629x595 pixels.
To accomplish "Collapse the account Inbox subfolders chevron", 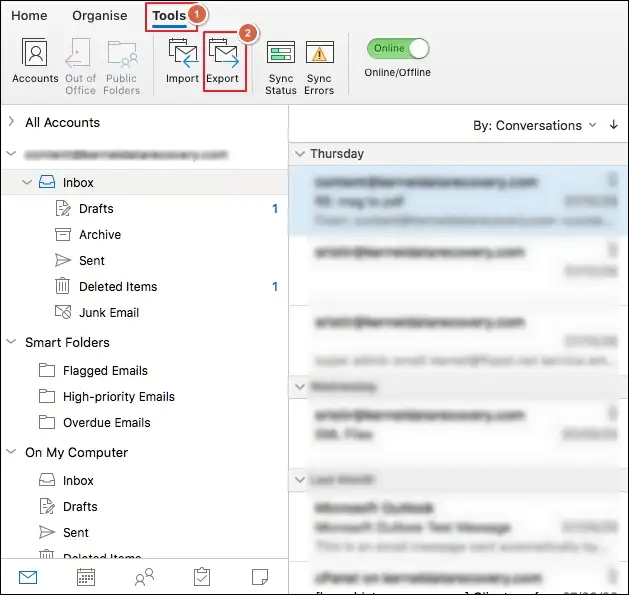I will [27, 182].
